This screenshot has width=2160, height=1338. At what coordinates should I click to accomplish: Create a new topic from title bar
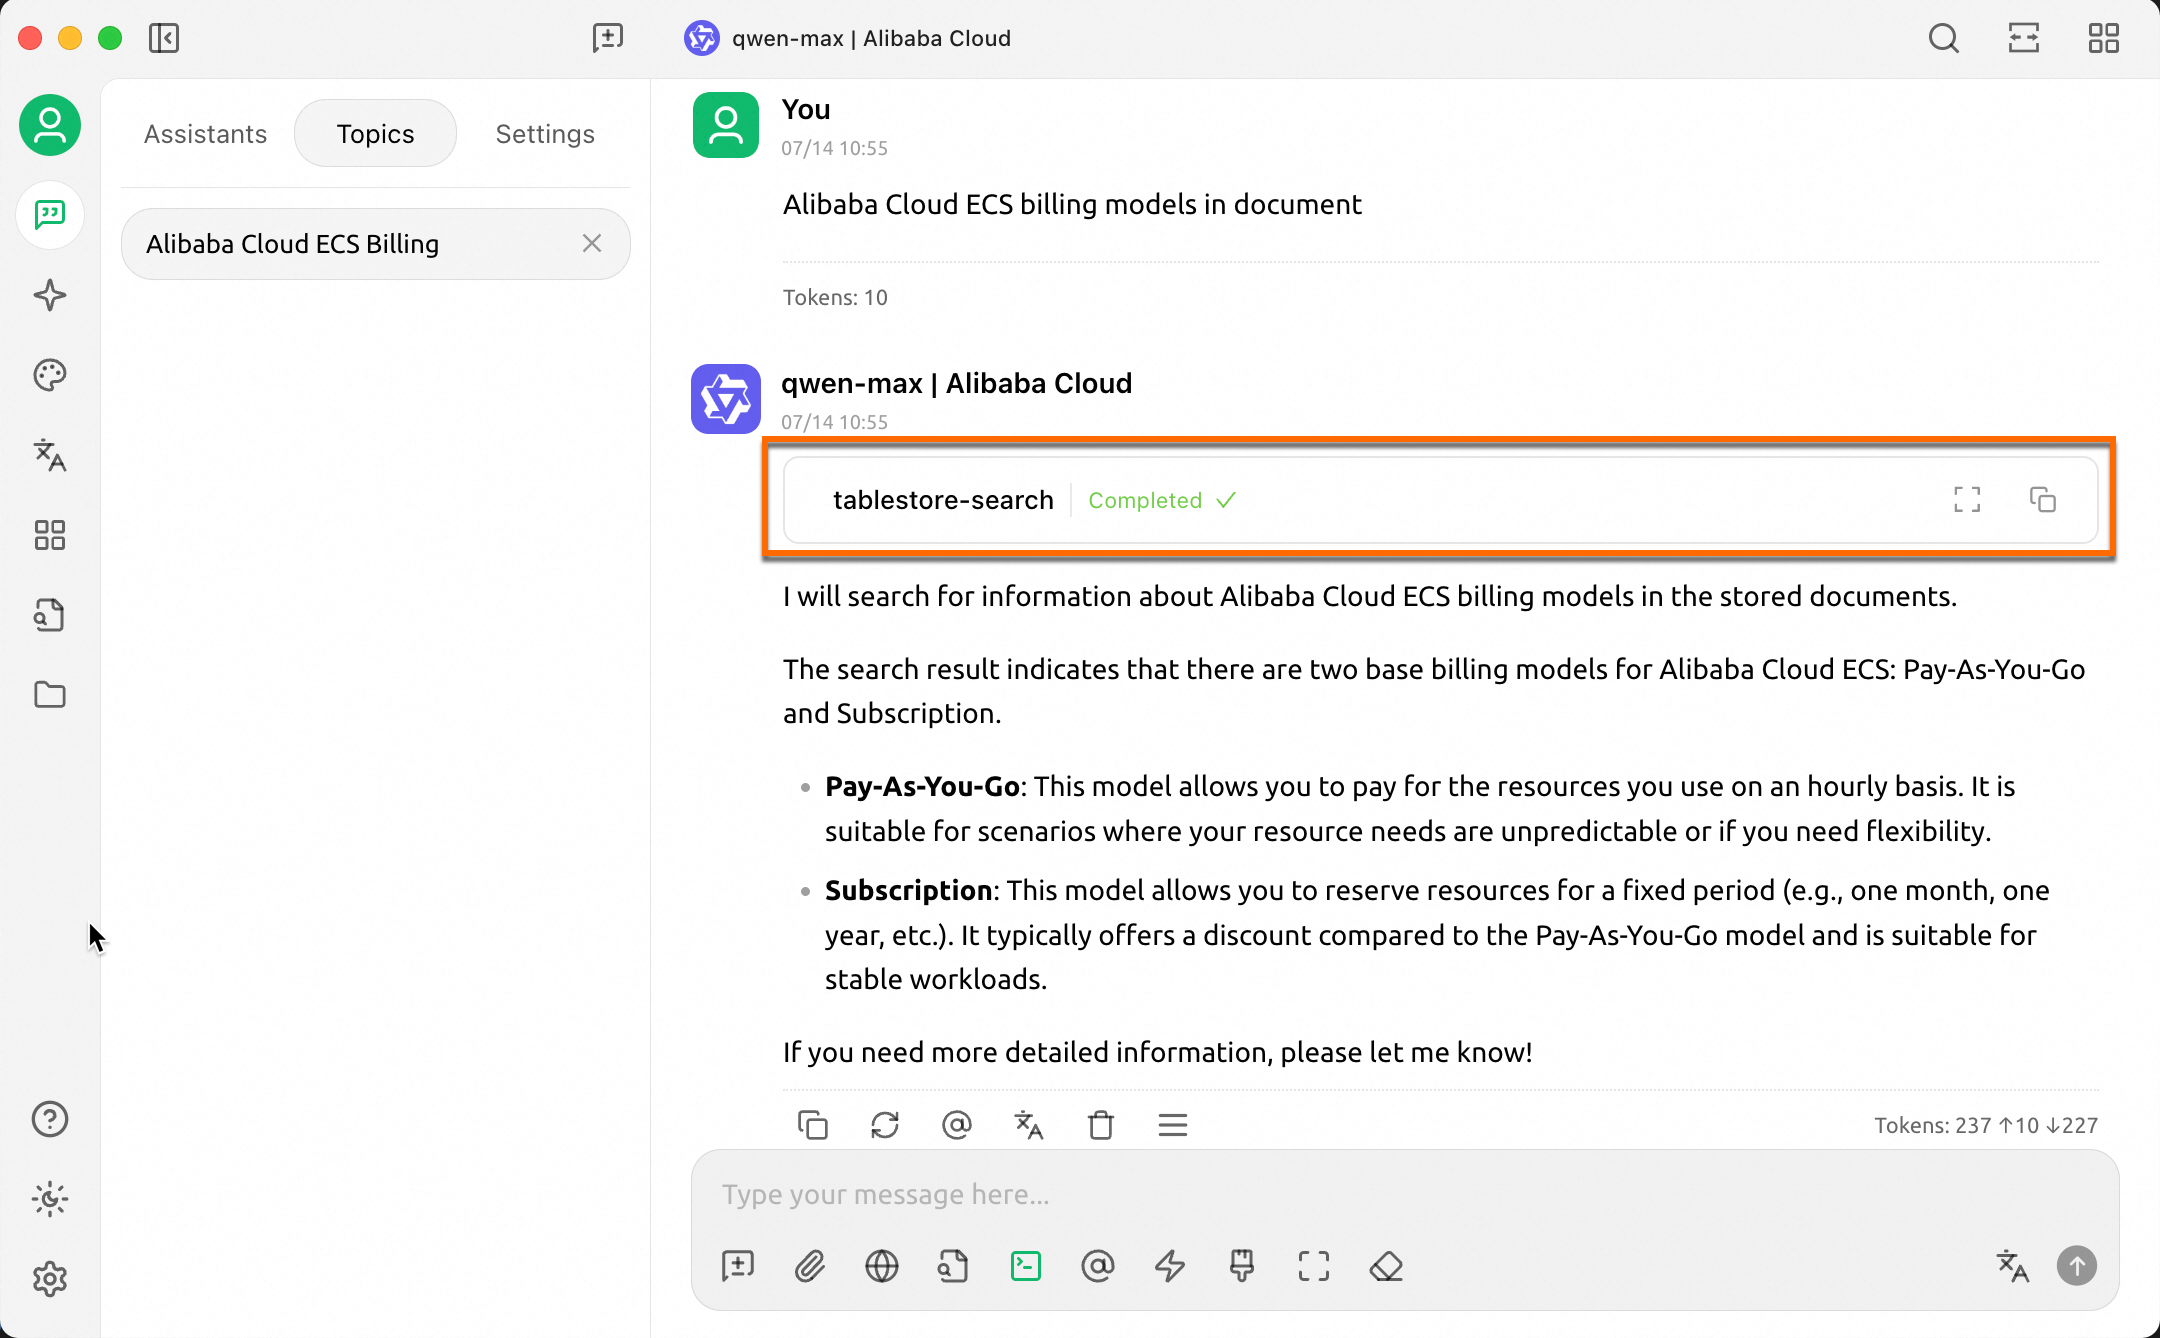pos(607,39)
